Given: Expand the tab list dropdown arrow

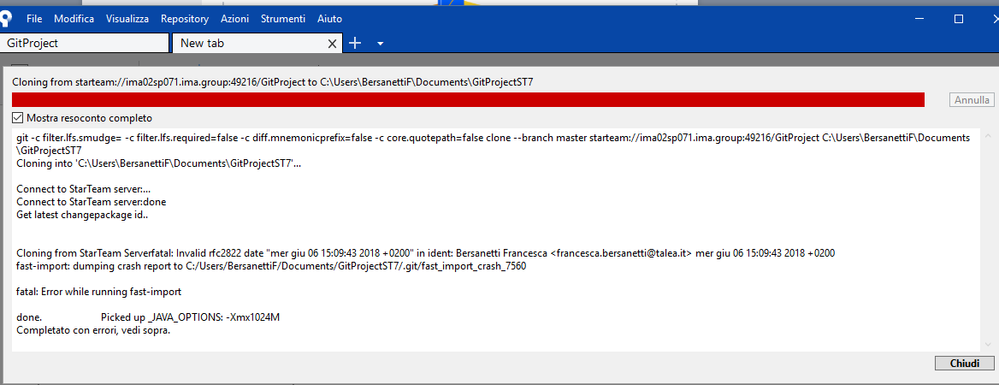Looking at the screenshot, I should tap(380, 44).
